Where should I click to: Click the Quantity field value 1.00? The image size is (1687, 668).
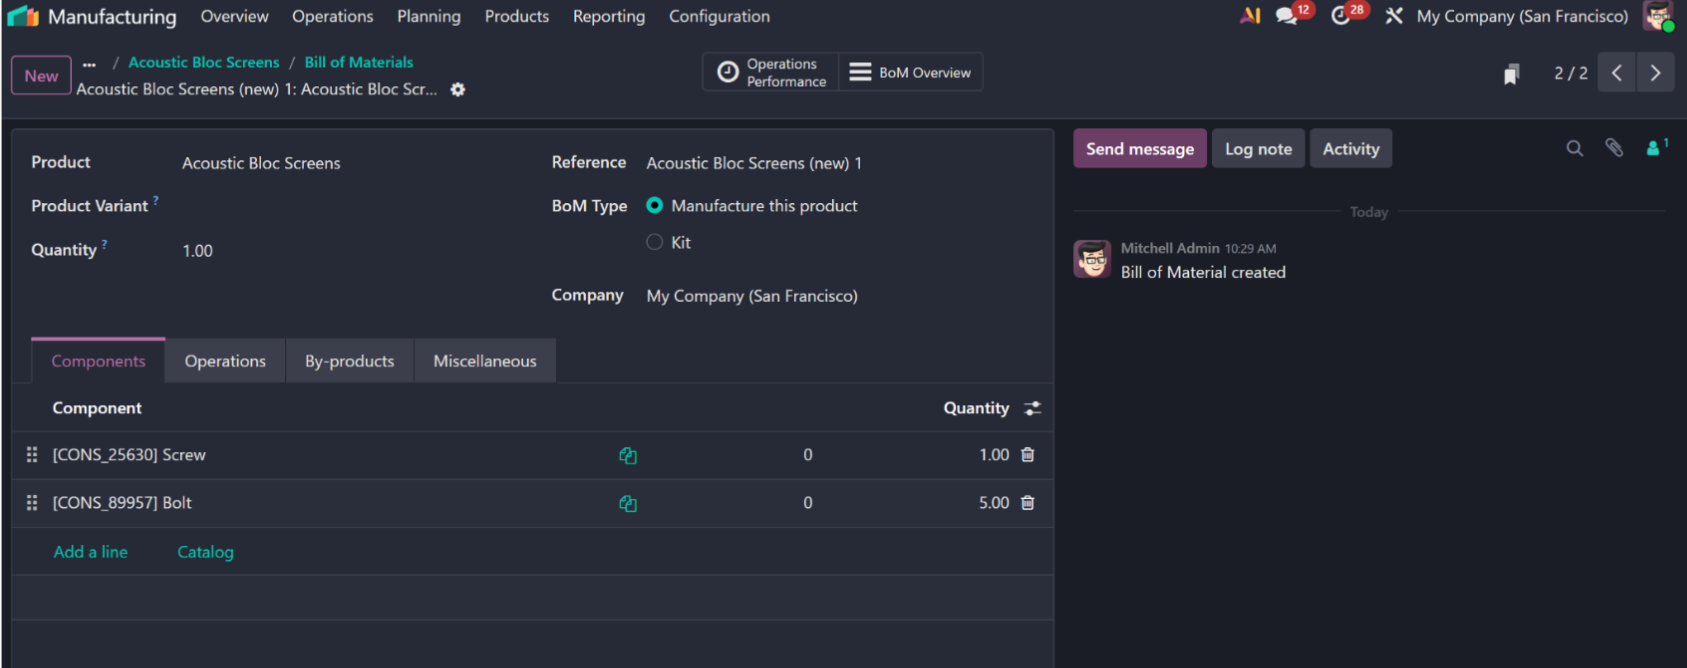(x=197, y=250)
